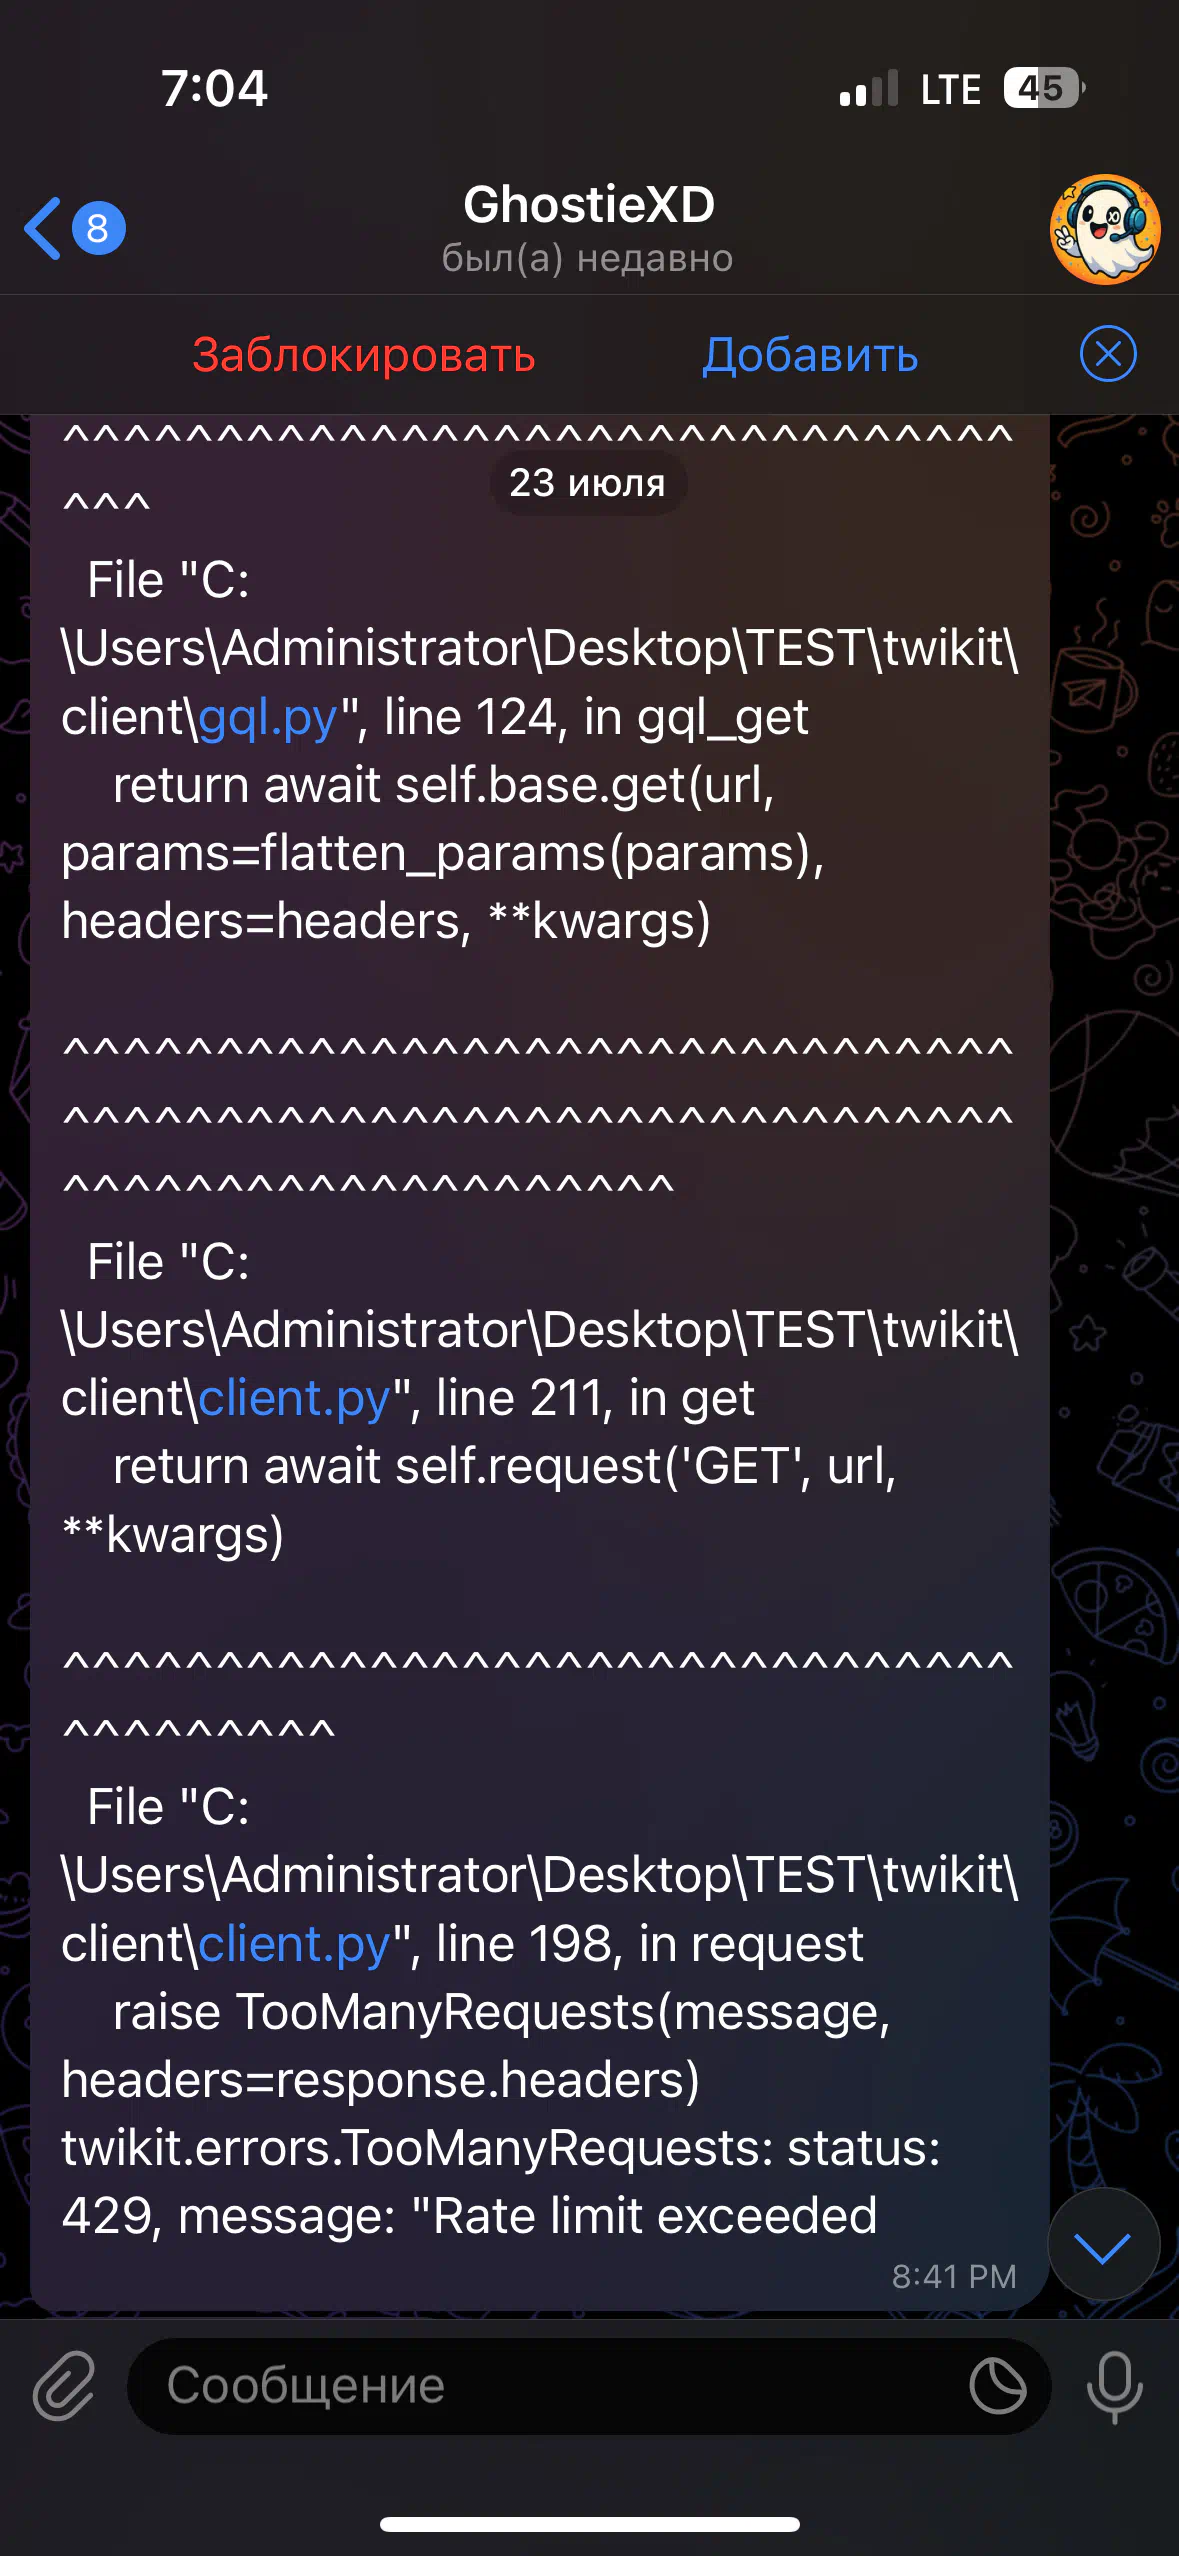Open client.py link at line 211
Screen dimensions: 1179x2556
click(294, 1399)
